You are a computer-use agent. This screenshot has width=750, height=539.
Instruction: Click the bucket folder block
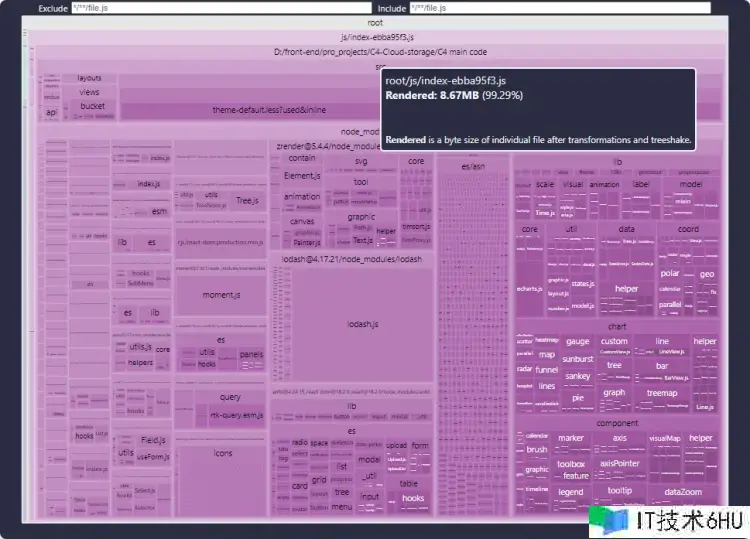tap(92, 106)
